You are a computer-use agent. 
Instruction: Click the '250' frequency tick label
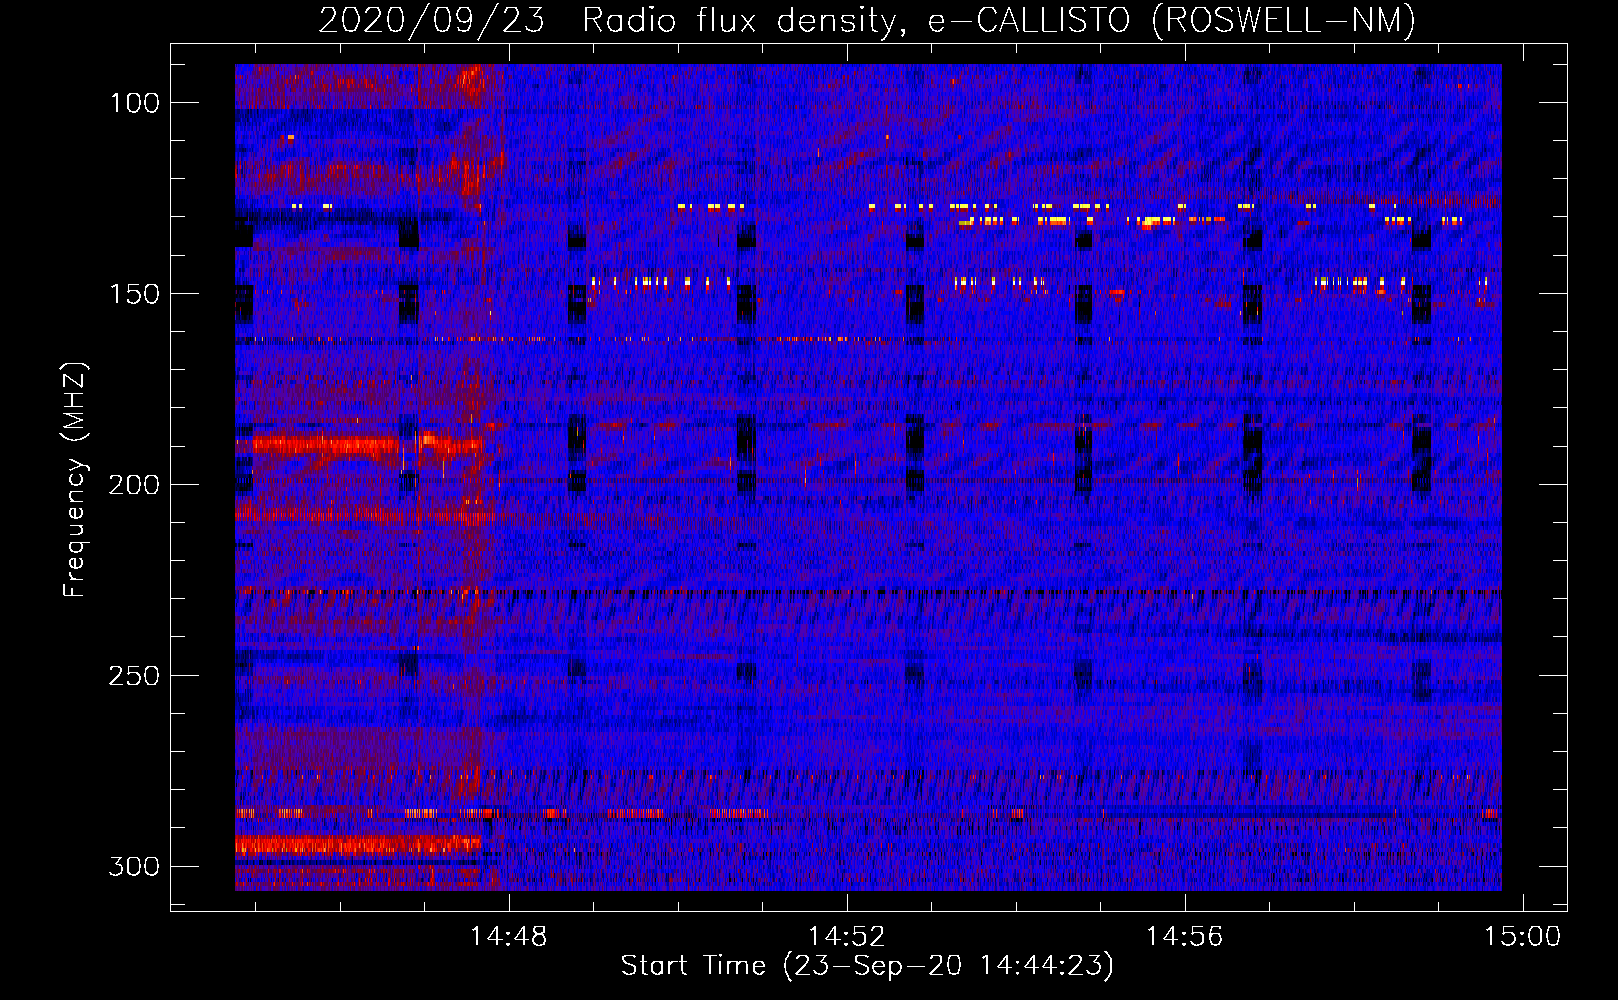point(134,676)
